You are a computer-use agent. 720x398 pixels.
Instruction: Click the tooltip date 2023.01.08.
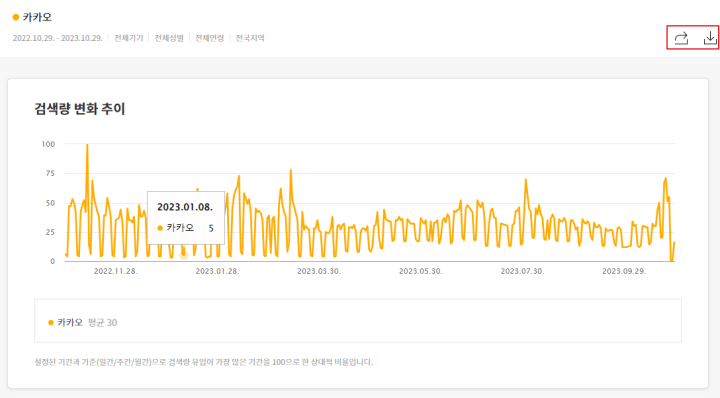tap(185, 207)
